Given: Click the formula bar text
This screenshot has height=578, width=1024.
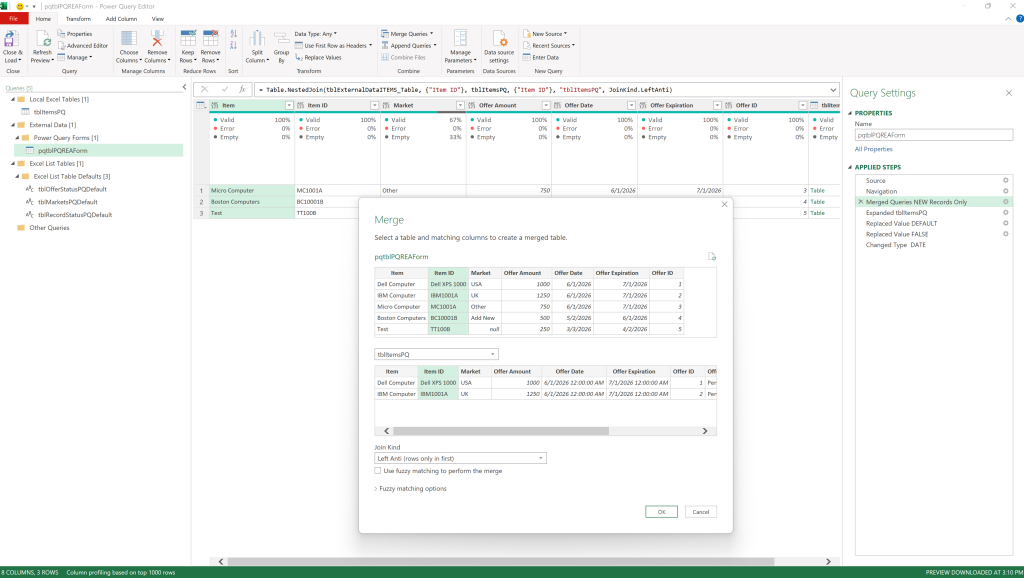Looking at the screenshot, I should pyautogui.click(x=465, y=89).
